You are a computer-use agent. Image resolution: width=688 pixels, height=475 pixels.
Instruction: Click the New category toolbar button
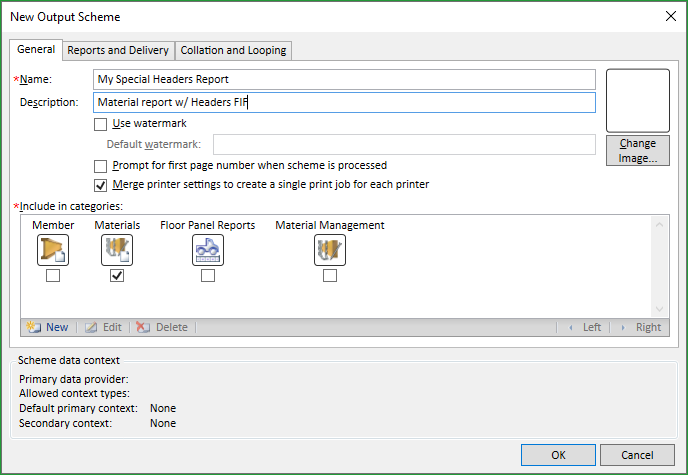47,327
